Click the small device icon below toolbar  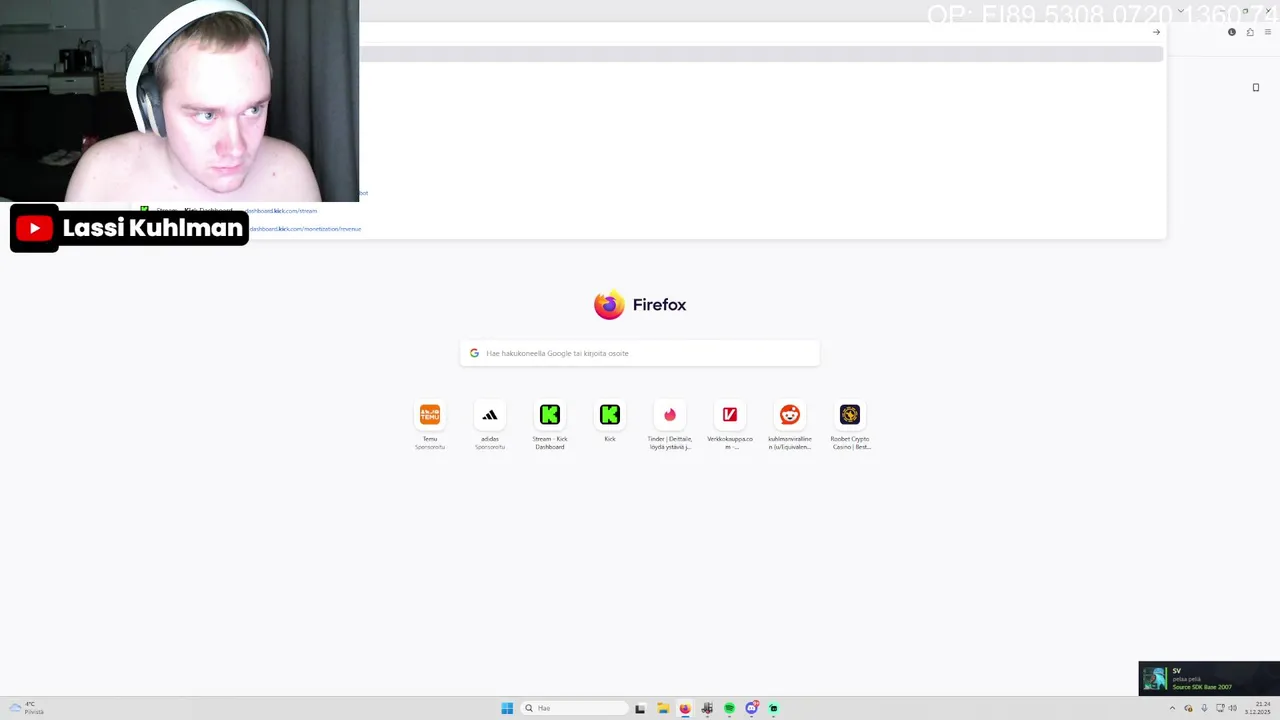[x=1256, y=88]
